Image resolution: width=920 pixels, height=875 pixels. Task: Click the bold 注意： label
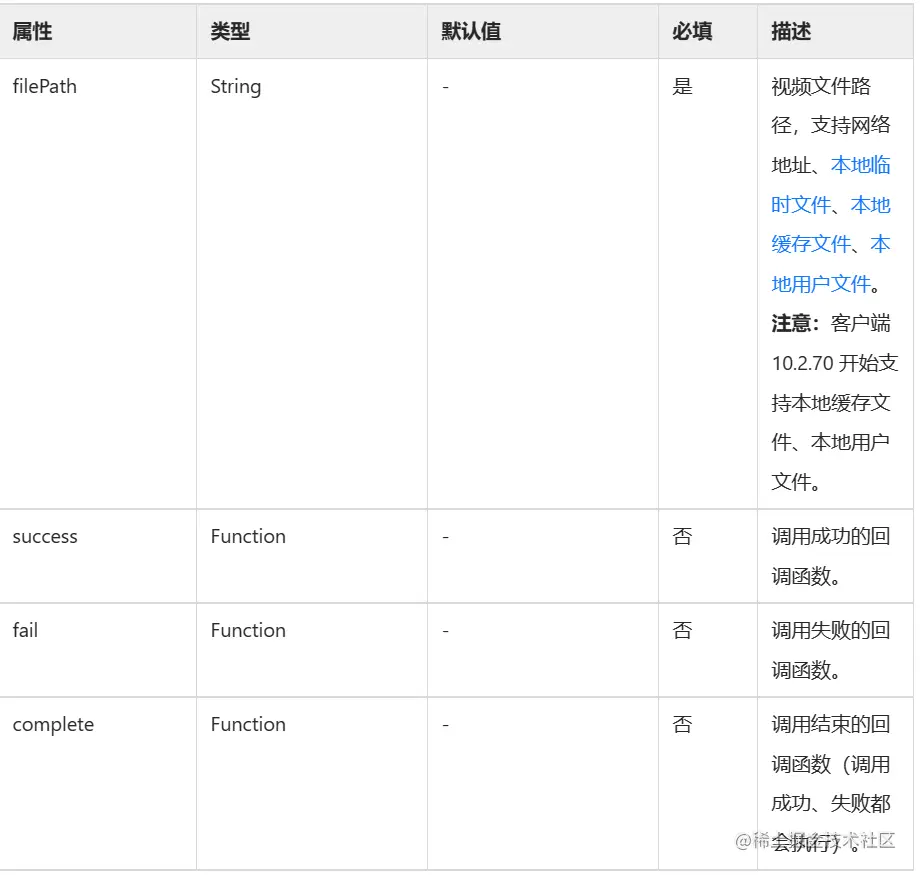tap(796, 323)
